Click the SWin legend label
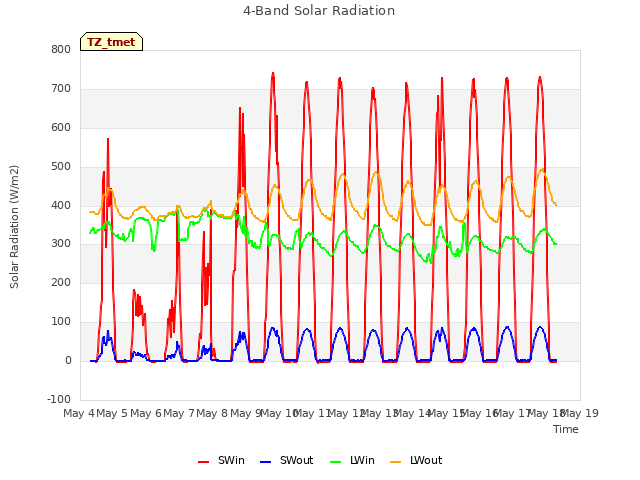The image size is (640, 480). click(x=231, y=460)
